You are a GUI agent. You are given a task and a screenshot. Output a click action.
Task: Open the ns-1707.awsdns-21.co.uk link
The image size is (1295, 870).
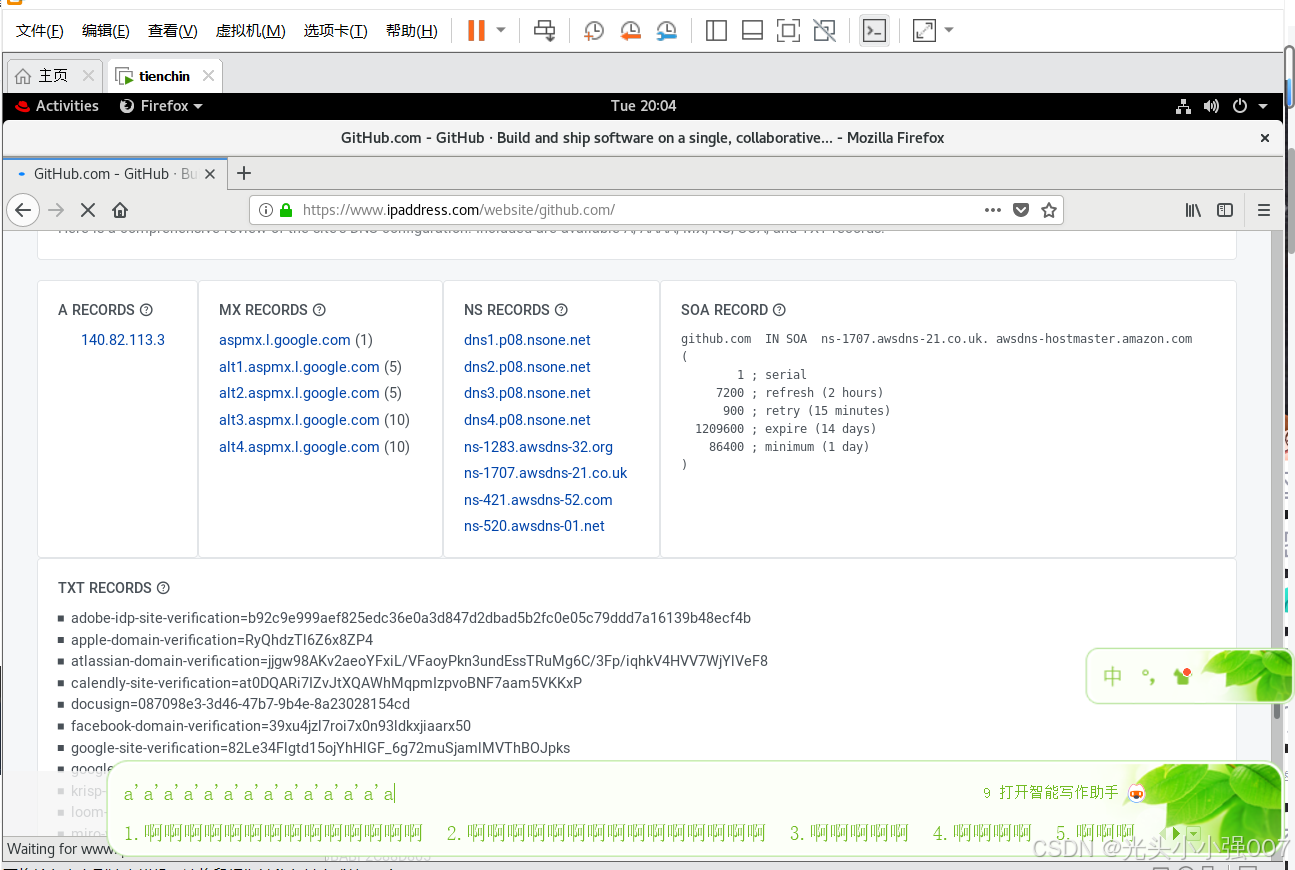tap(546, 473)
